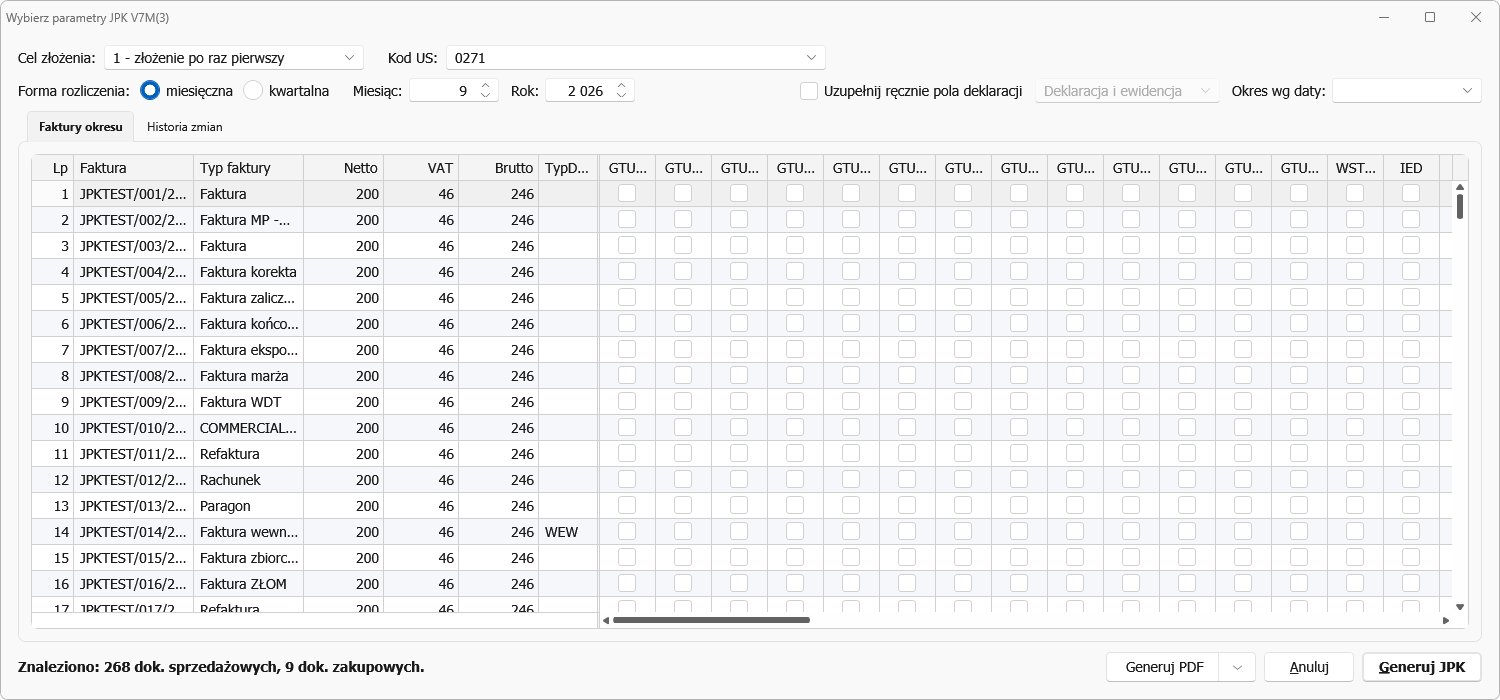1500x700 pixels.
Task: Decrease the Rok value with down arrow
Action: pos(622,96)
